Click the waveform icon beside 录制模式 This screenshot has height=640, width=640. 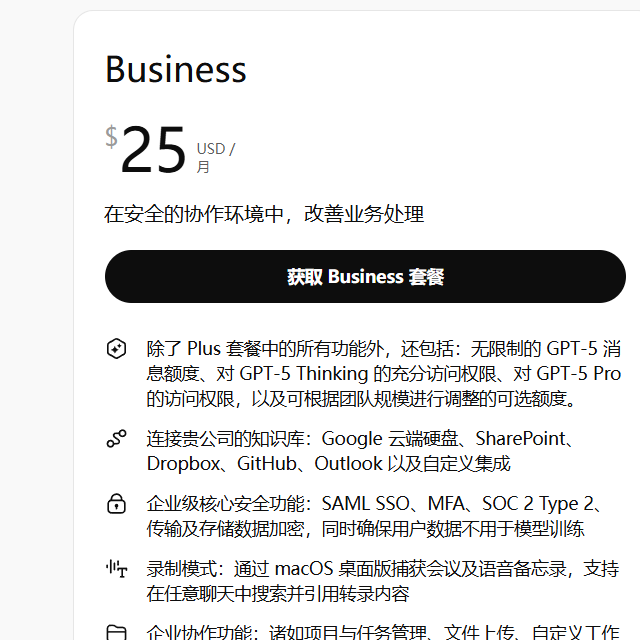pyautogui.click(x=116, y=569)
